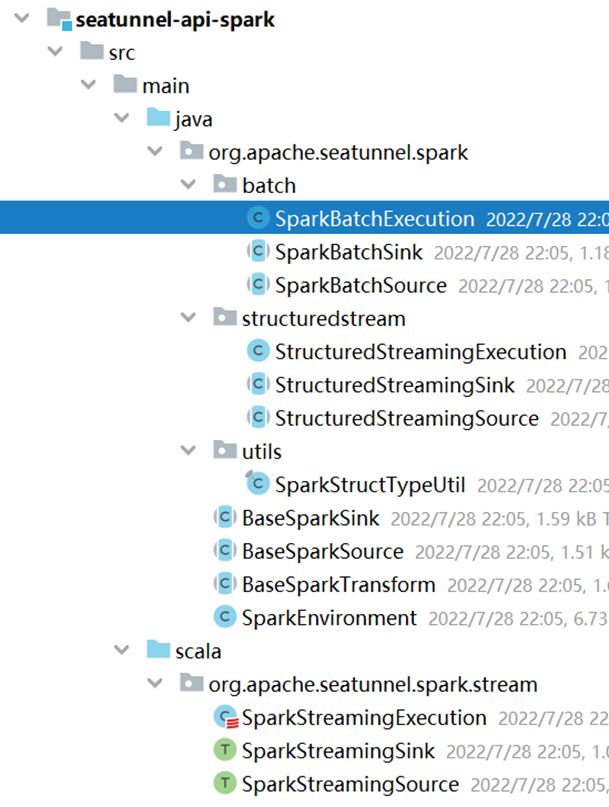Click the structuredstream package label
The height and width of the screenshot is (807, 609).
pos(324,319)
